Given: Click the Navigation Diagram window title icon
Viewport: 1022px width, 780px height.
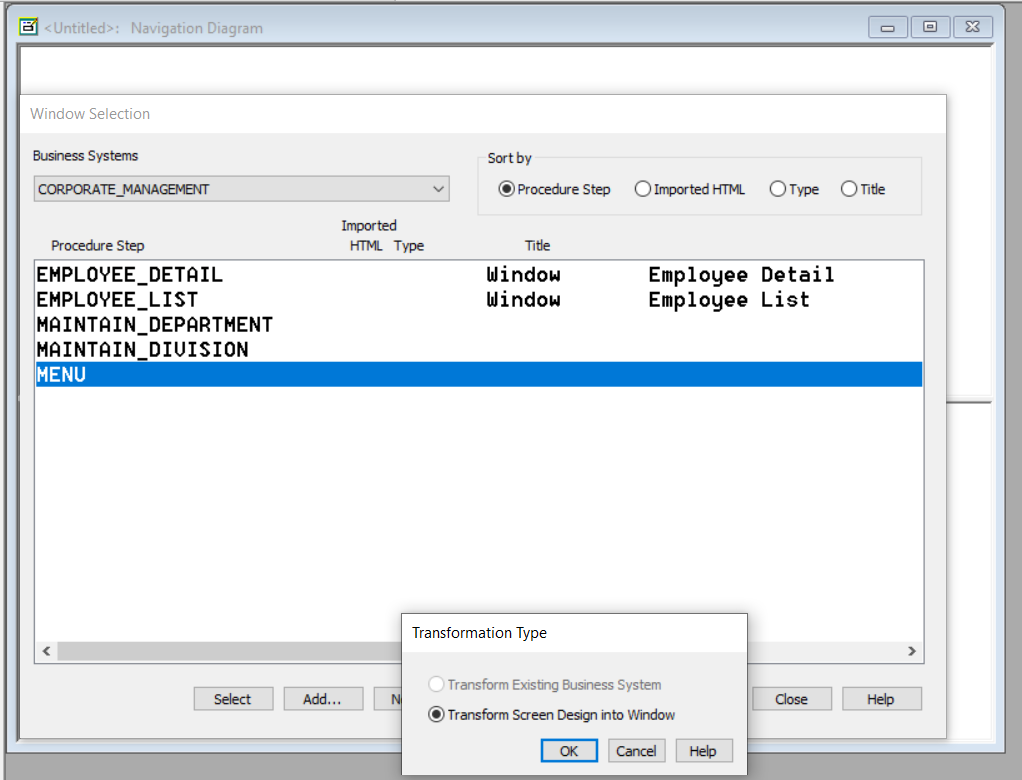Looking at the screenshot, I should 29,28.
